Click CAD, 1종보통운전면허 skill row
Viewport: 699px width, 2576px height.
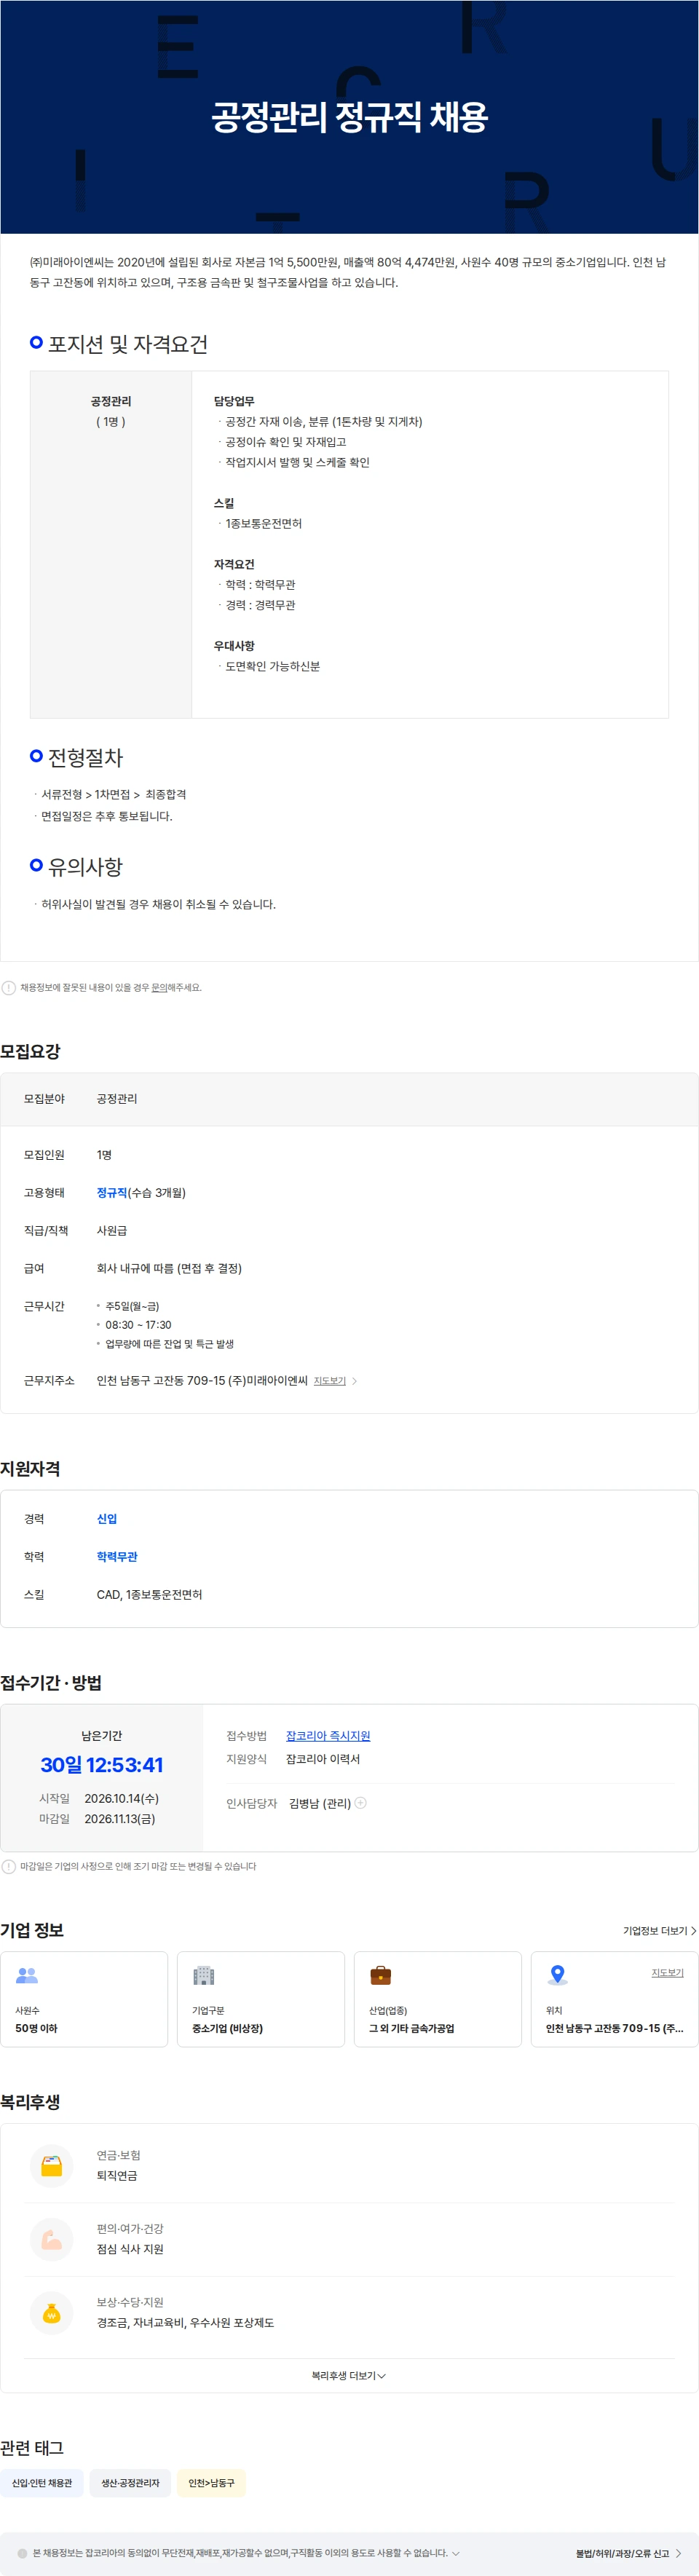point(149,1595)
